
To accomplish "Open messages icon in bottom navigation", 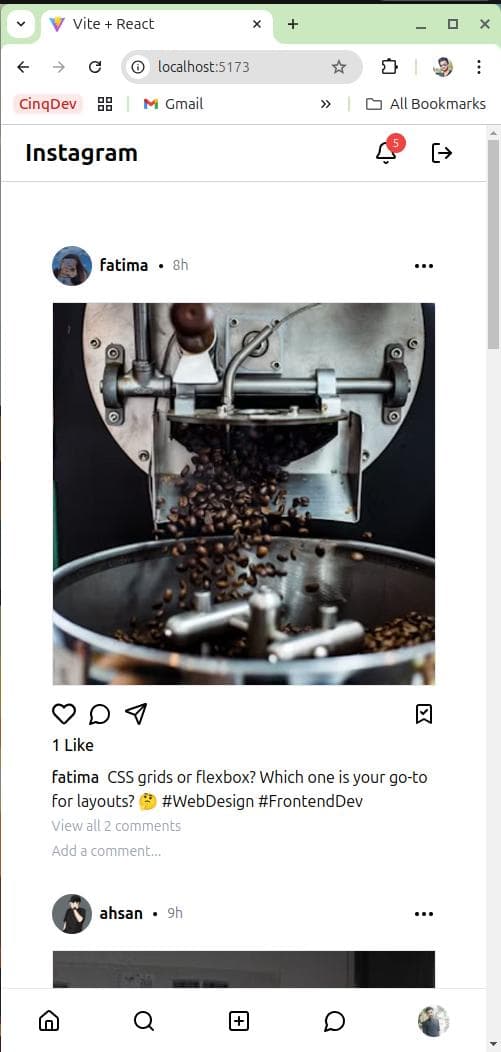I will [x=334, y=1021].
